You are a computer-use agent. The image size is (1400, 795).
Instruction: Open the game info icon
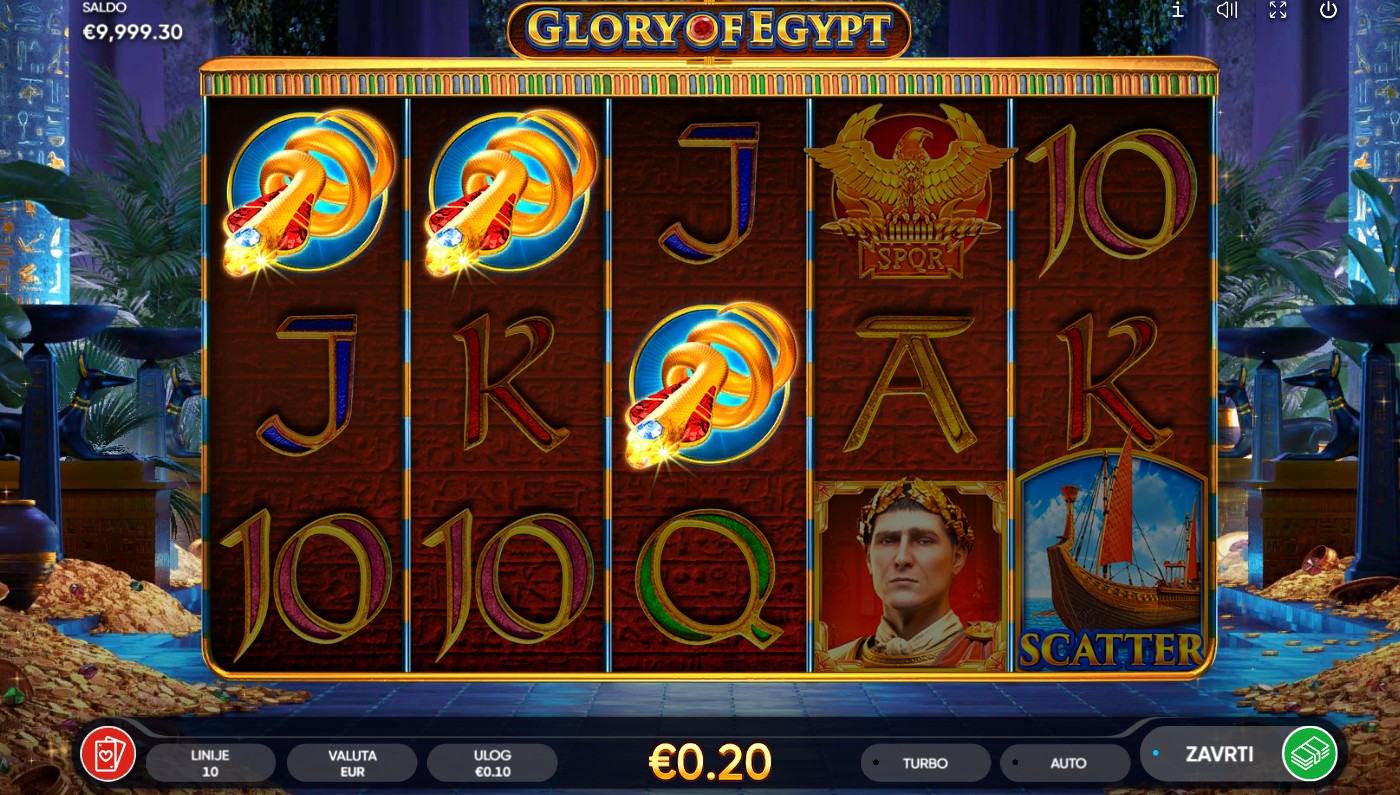pos(1178,10)
